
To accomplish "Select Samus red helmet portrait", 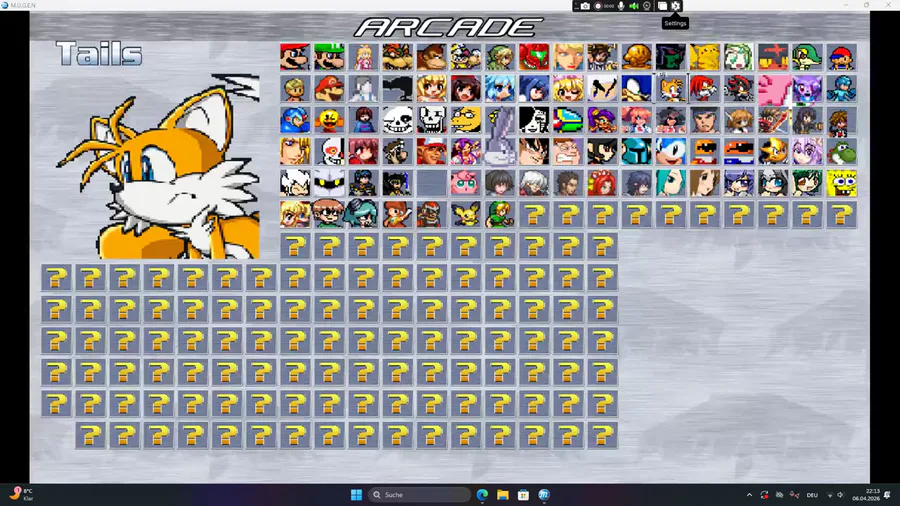I will (534, 57).
